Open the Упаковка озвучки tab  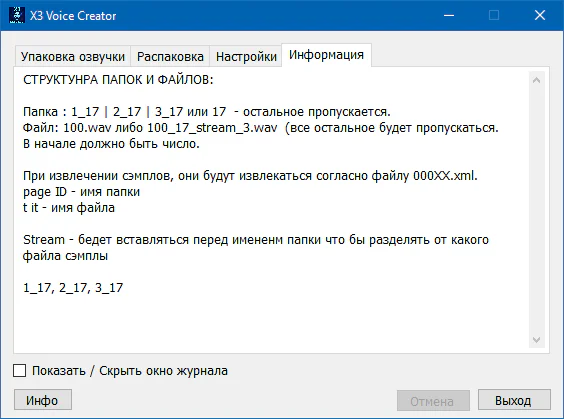click(x=72, y=56)
